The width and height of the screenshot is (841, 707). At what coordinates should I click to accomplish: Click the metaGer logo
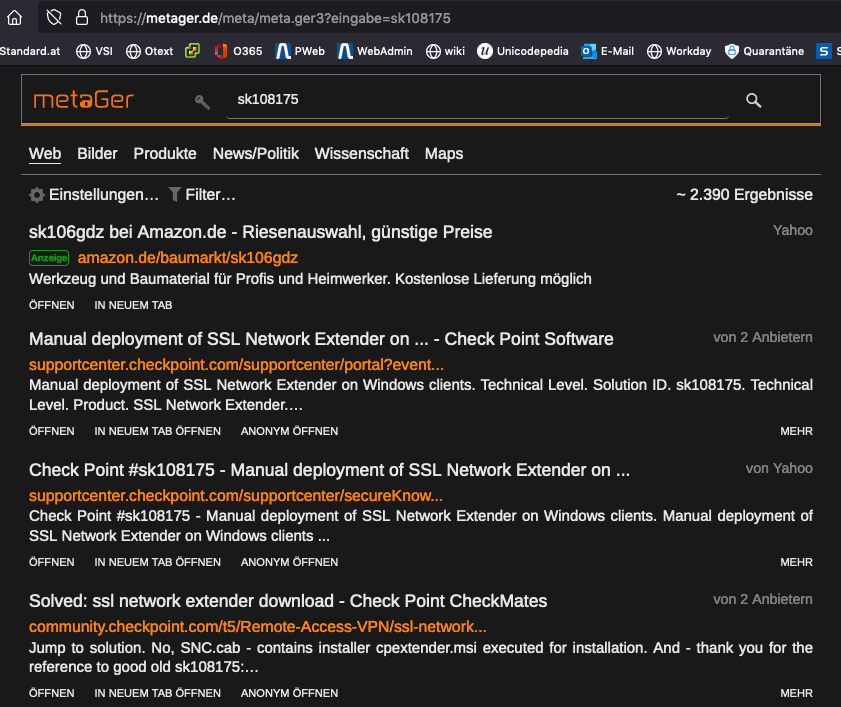coord(84,100)
